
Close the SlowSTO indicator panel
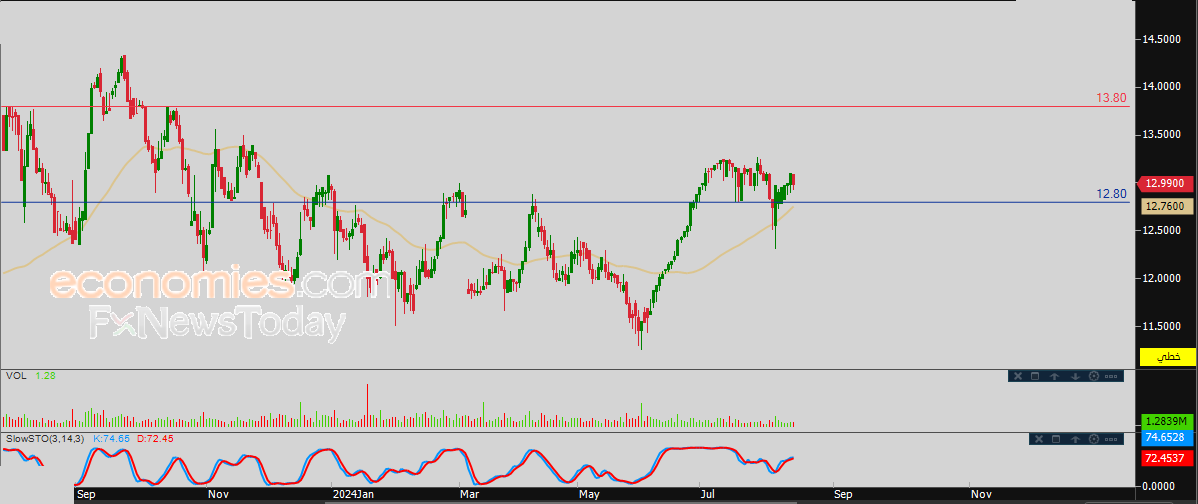pos(1039,439)
